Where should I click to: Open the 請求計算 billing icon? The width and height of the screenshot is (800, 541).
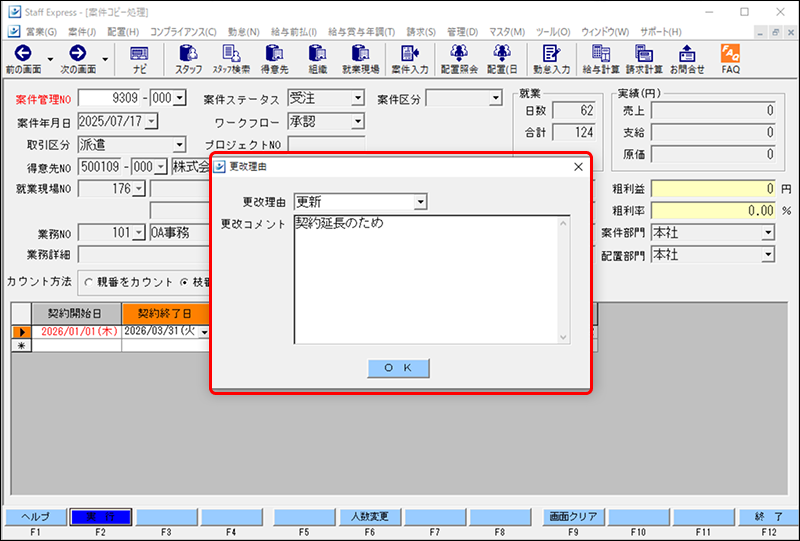pos(644,53)
